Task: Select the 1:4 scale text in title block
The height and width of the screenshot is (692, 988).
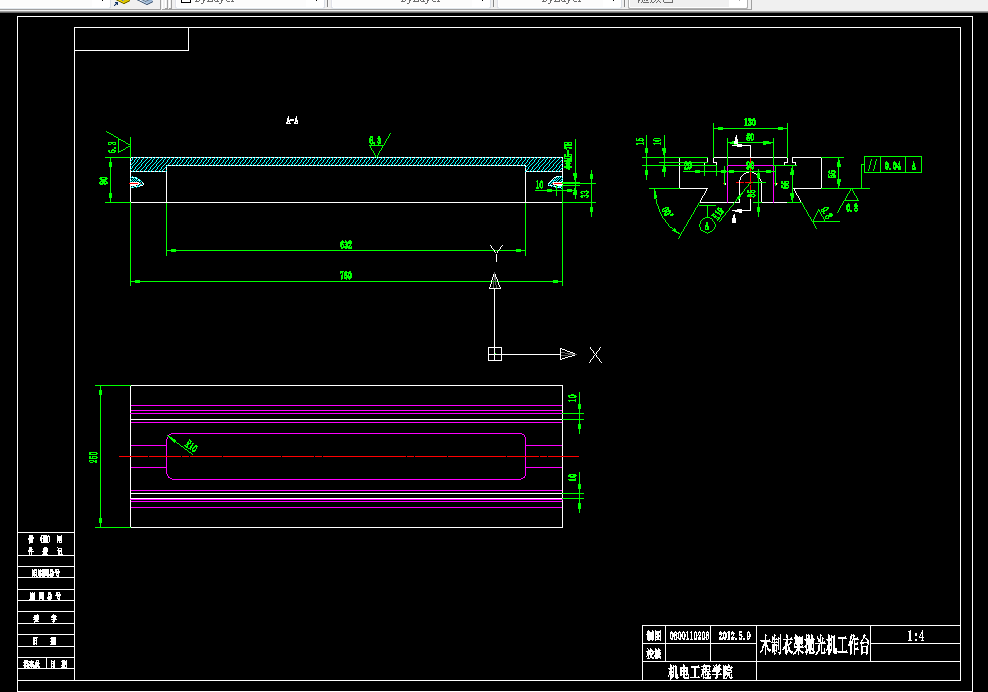Action: (x=916, y=636)
